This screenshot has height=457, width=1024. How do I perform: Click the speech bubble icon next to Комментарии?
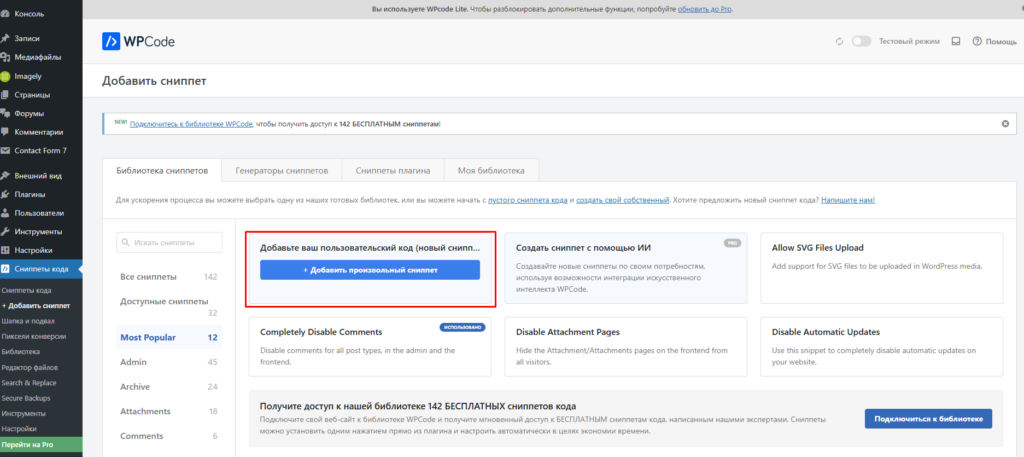(5, 132)
